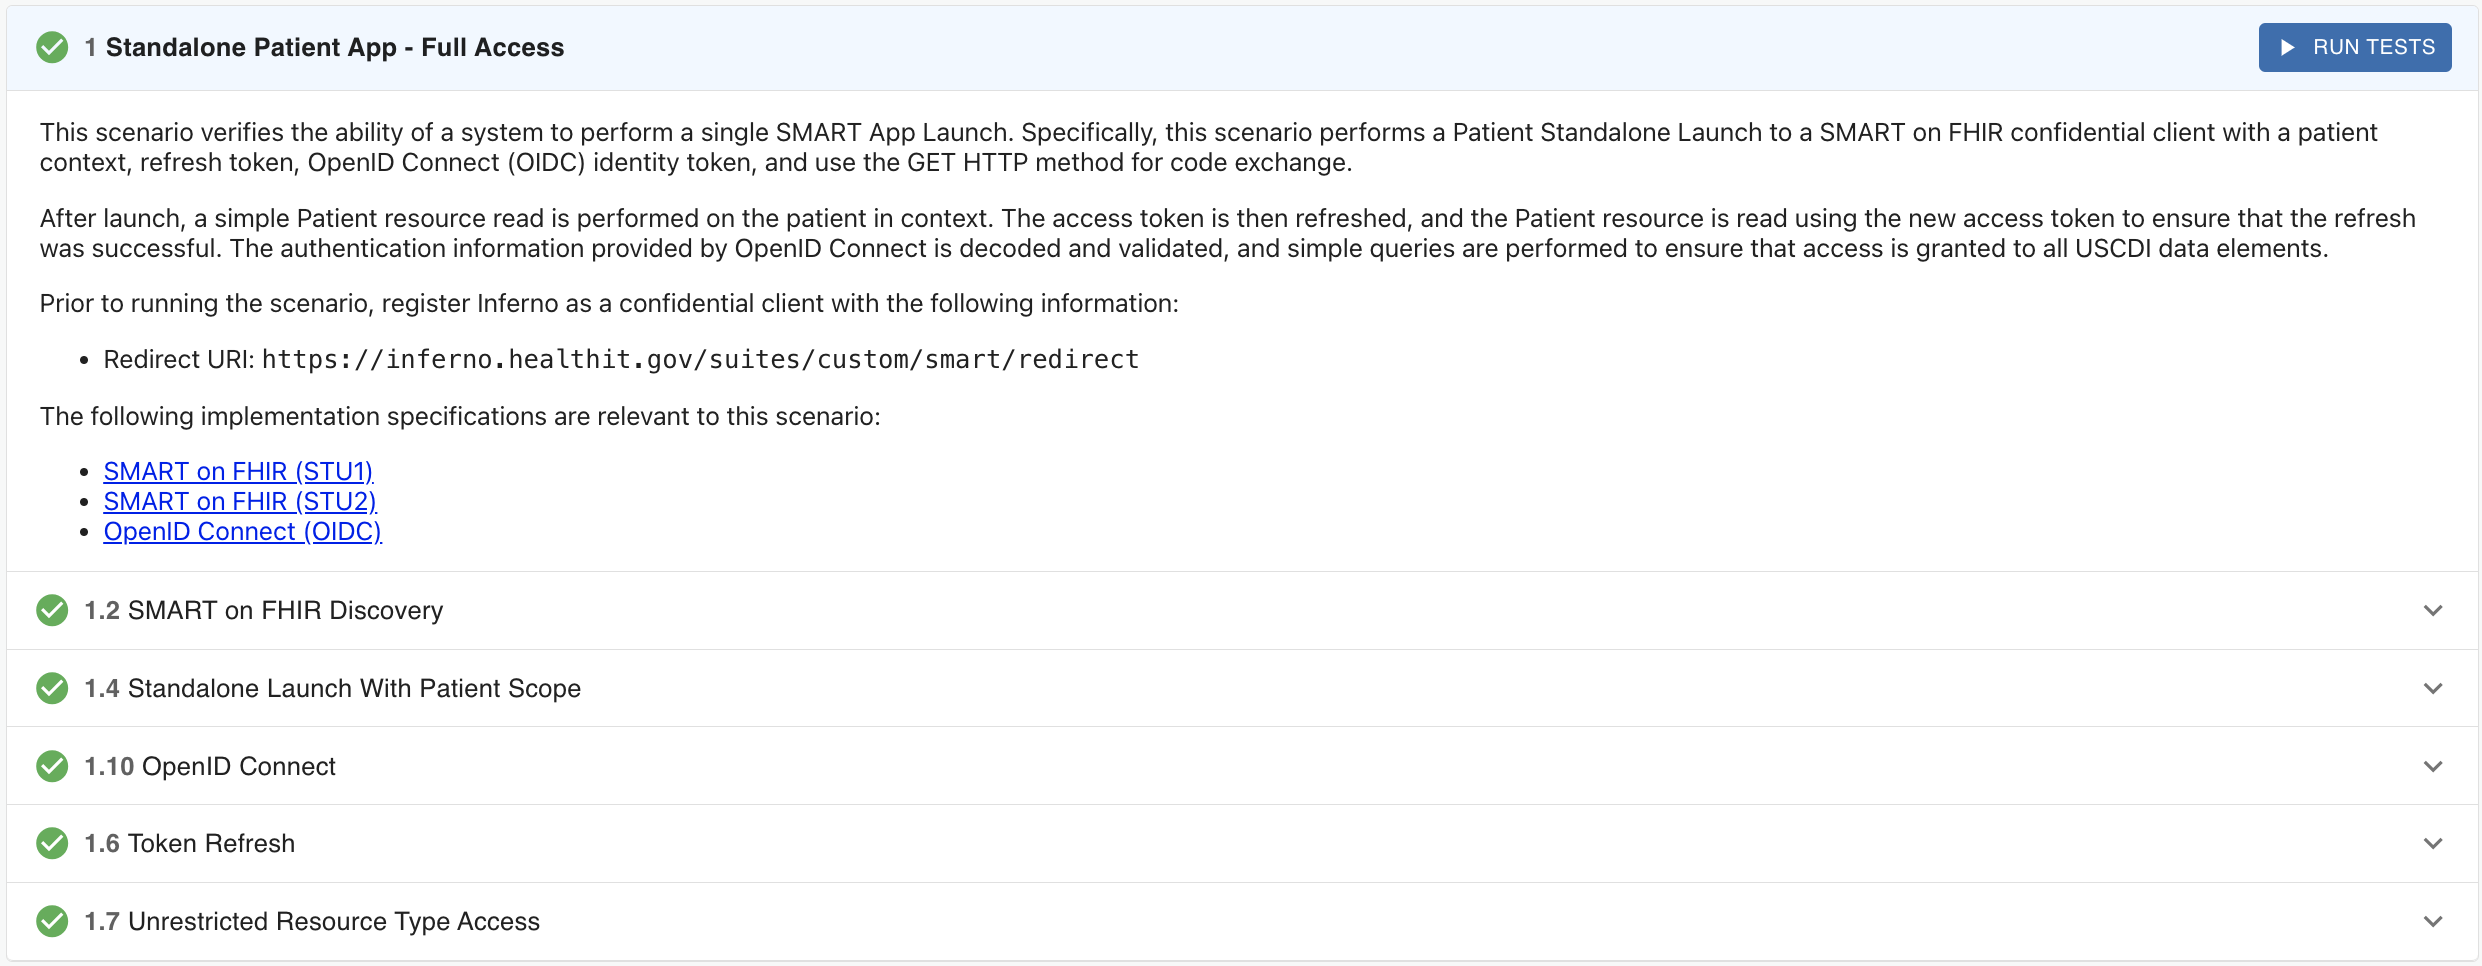Click the Standalone Patient App - Full Access heading
Image resolution: width=2482 pixels, height=966 pixels.
334,48
